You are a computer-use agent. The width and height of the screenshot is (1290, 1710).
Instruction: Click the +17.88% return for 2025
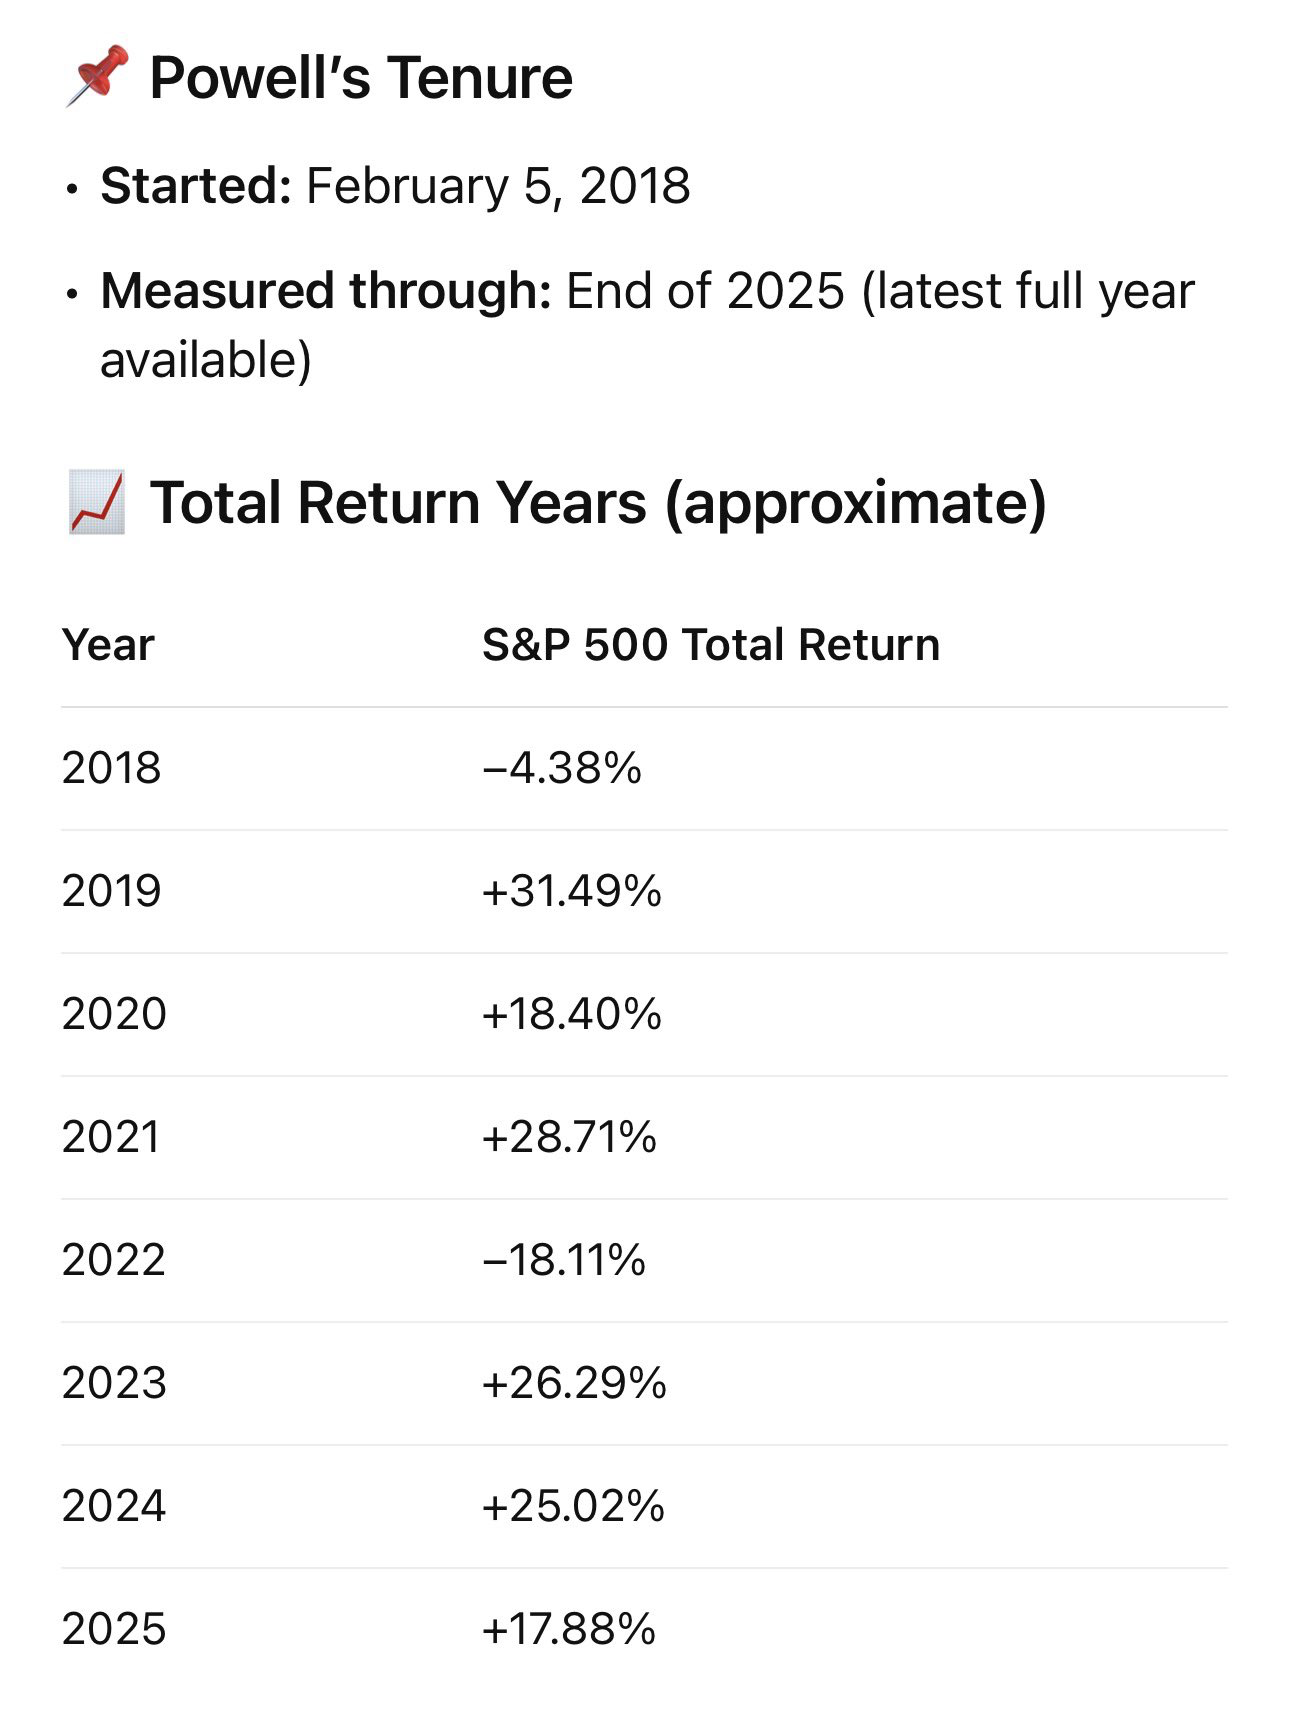click(x=568, y=1629)
